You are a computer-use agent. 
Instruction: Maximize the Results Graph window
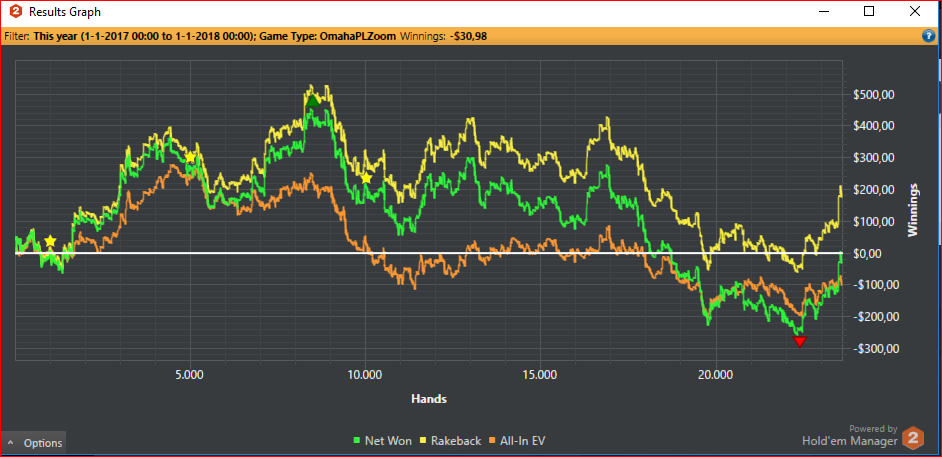click(869, 11)
